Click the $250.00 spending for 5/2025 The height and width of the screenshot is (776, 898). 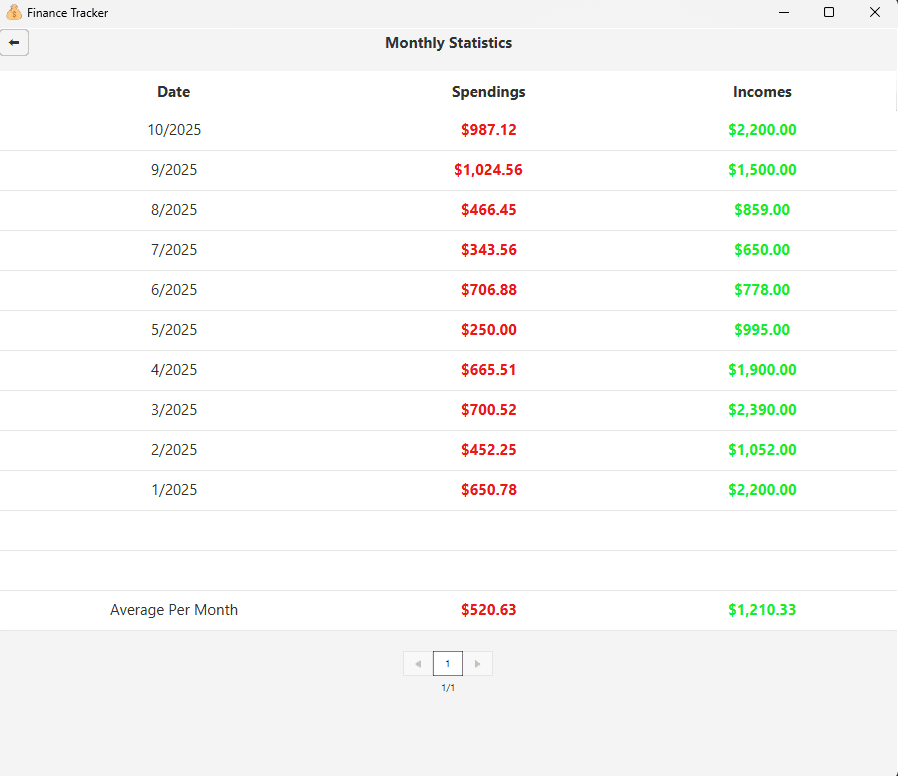tap(488, 330)
